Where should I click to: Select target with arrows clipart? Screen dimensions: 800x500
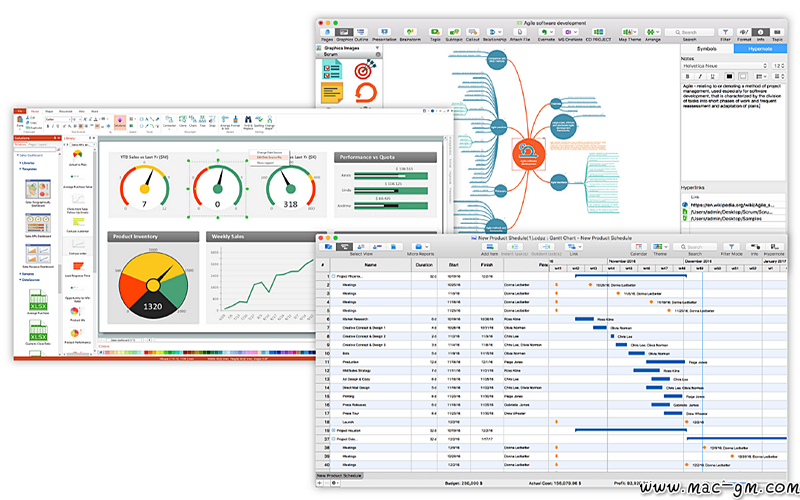pos(365,68)
